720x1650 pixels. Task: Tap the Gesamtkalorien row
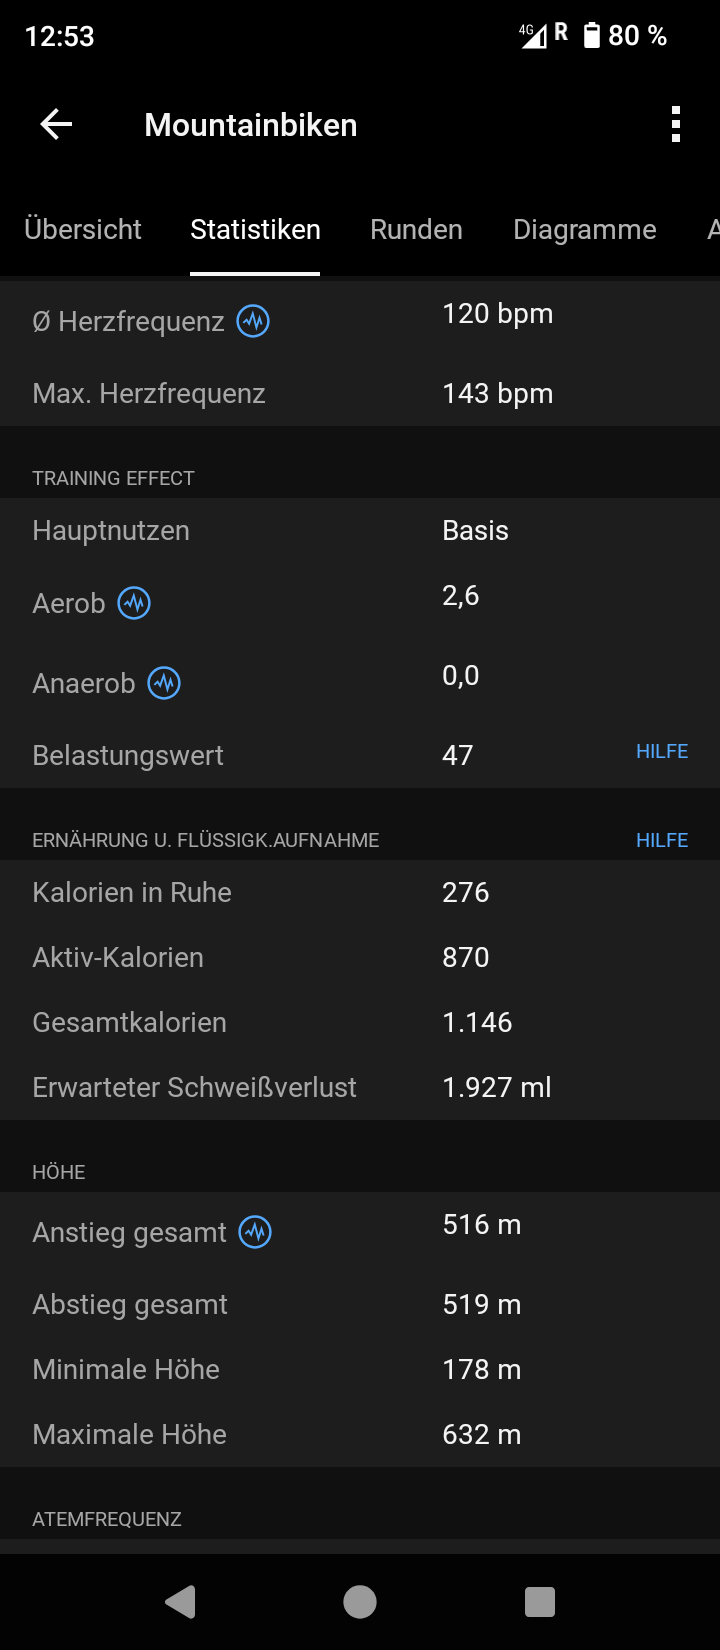coord(360,1023)
